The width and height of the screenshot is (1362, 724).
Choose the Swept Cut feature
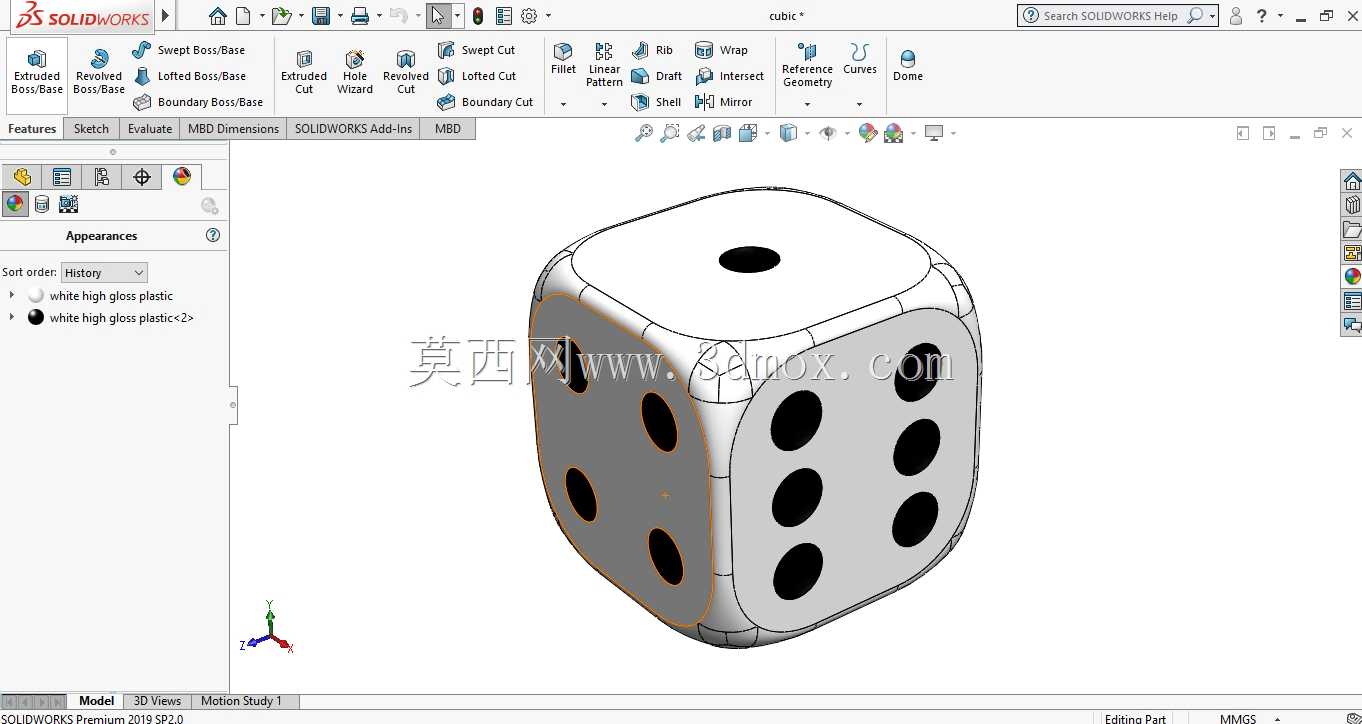tap(477, 50)
